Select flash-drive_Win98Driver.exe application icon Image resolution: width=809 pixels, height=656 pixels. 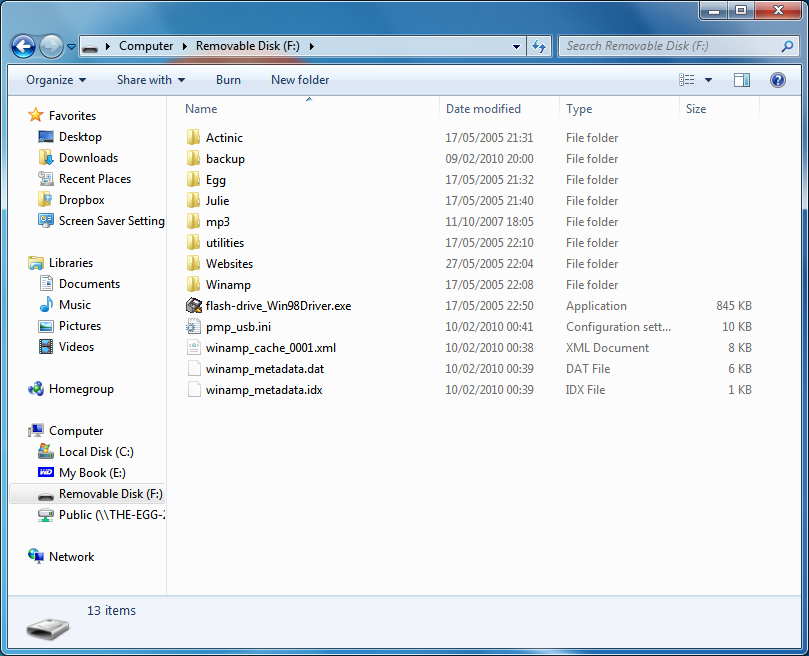[193, 306]
